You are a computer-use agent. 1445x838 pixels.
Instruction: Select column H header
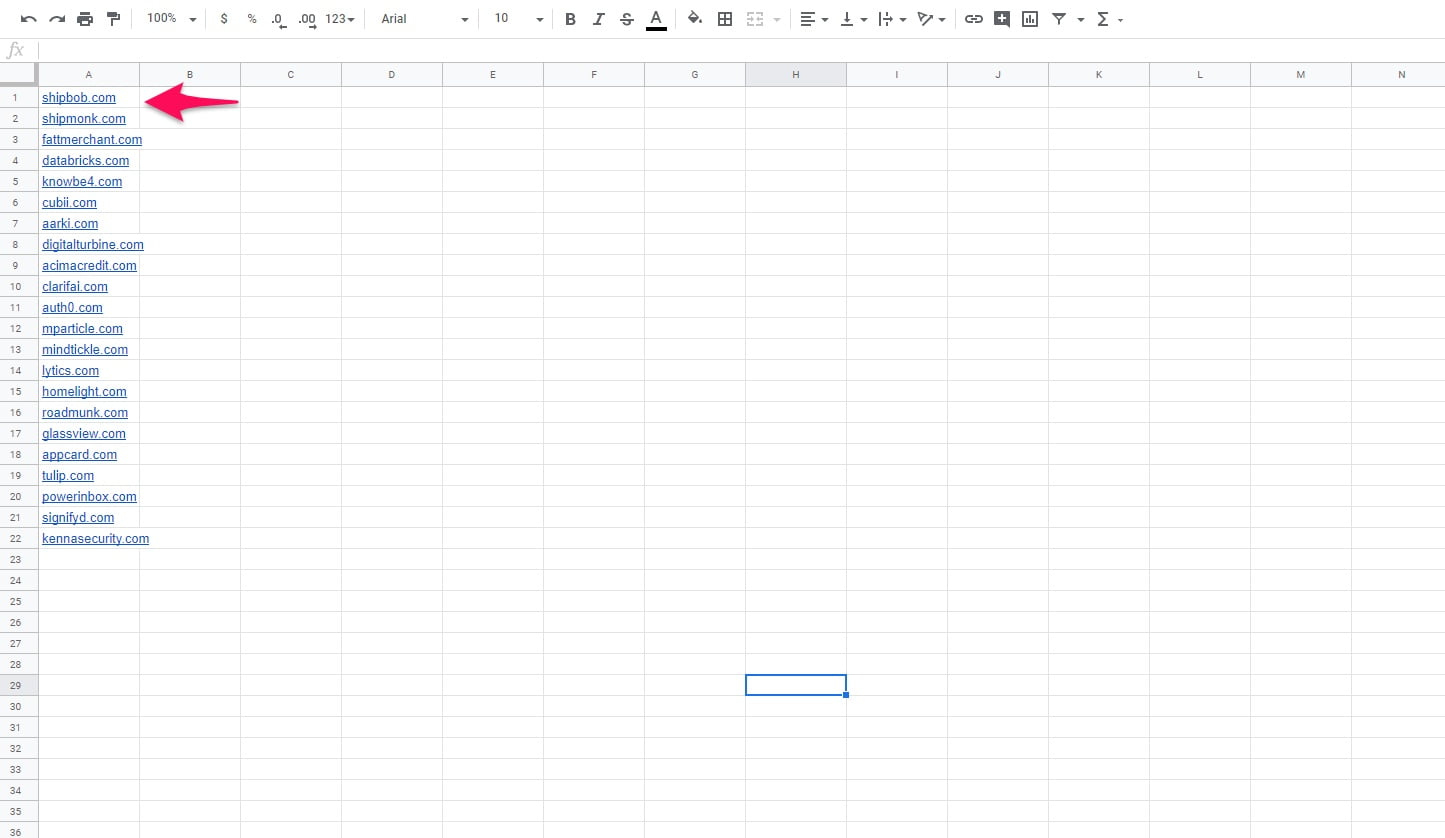tap(796, 74)
